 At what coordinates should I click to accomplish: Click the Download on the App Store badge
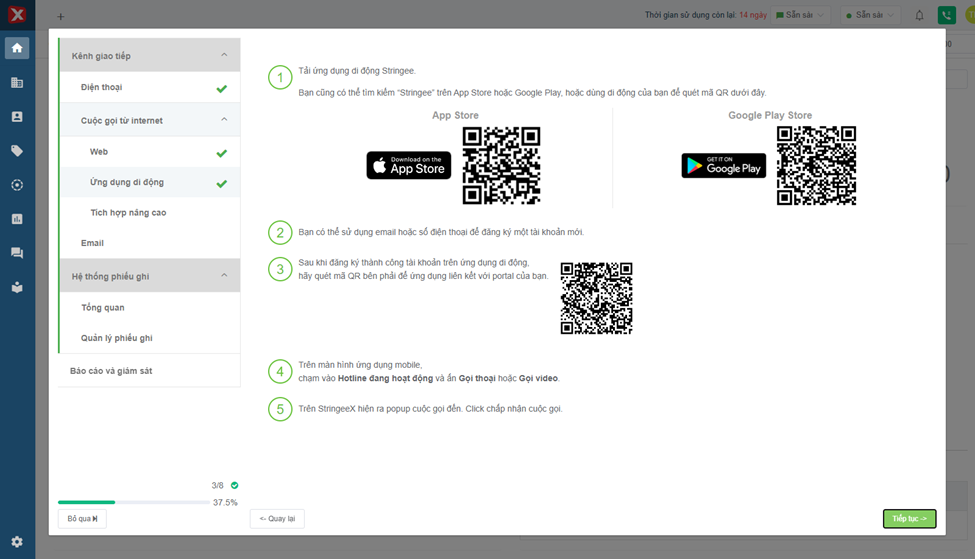pos(408,166)
